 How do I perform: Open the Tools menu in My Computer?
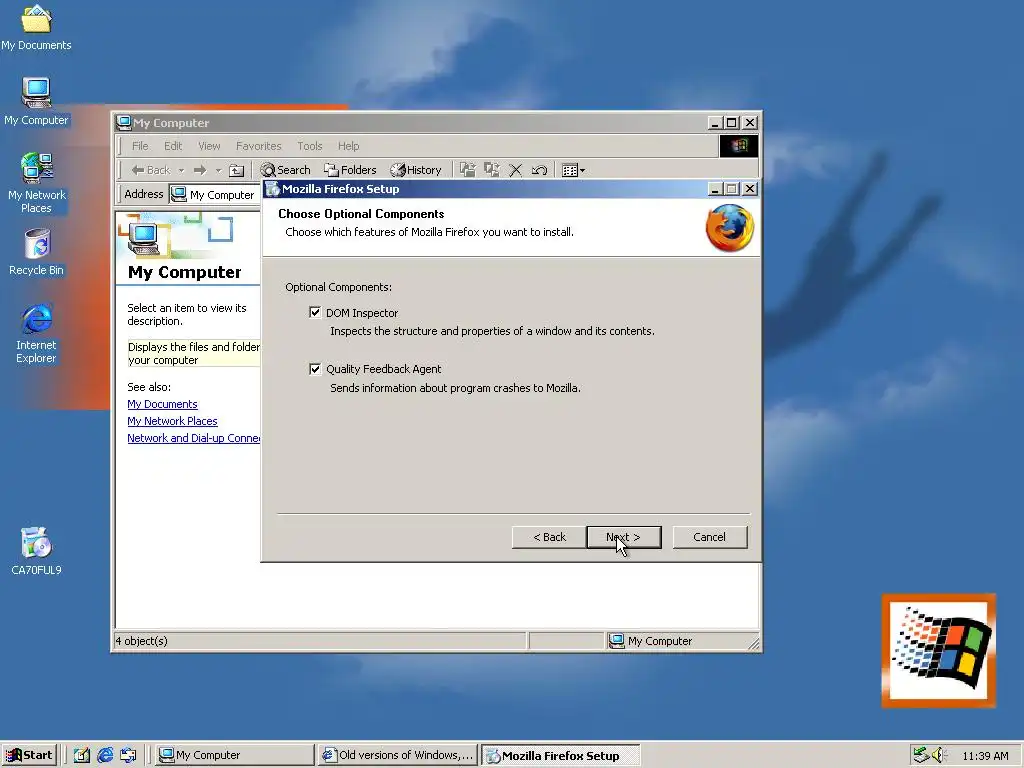310,146
